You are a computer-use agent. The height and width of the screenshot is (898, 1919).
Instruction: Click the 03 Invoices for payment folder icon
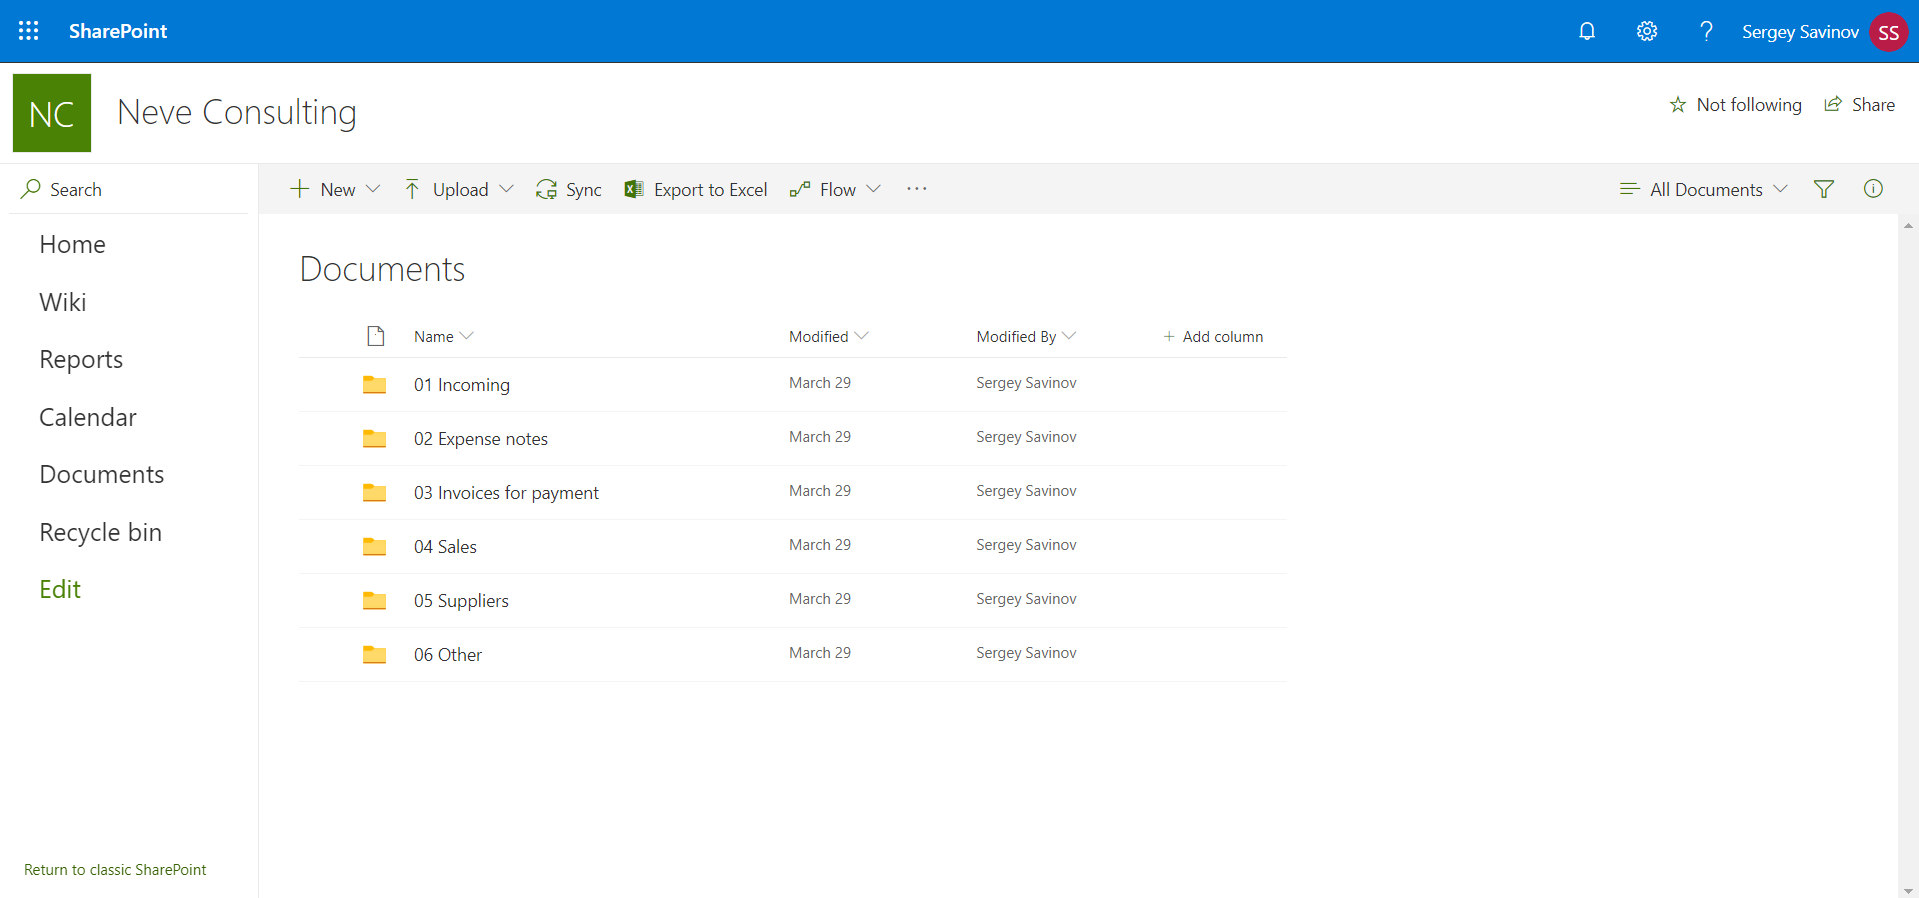click(375, 492)
